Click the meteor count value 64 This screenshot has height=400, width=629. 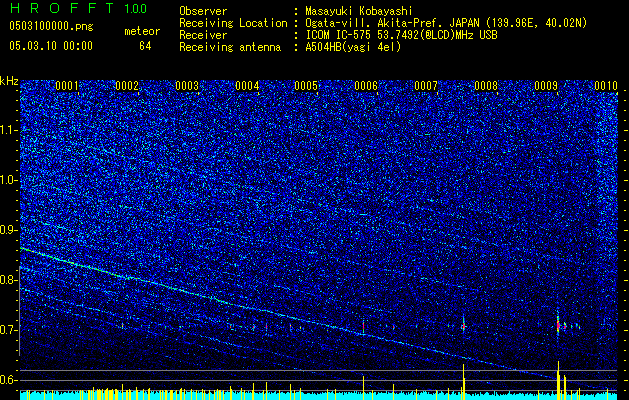pos(145,46)
